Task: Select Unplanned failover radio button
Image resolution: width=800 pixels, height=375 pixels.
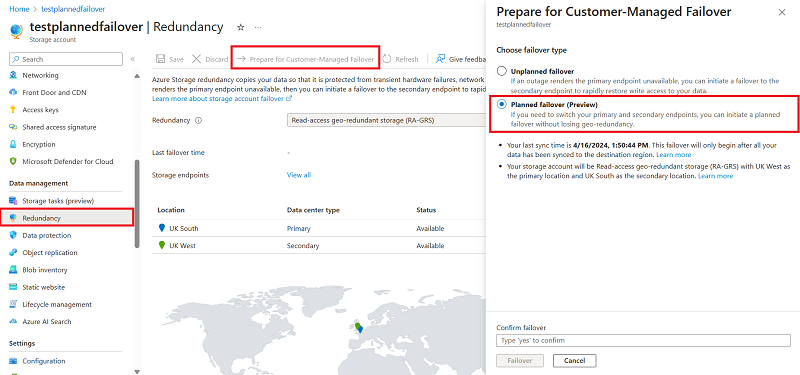Action: (x=502, y=71)
